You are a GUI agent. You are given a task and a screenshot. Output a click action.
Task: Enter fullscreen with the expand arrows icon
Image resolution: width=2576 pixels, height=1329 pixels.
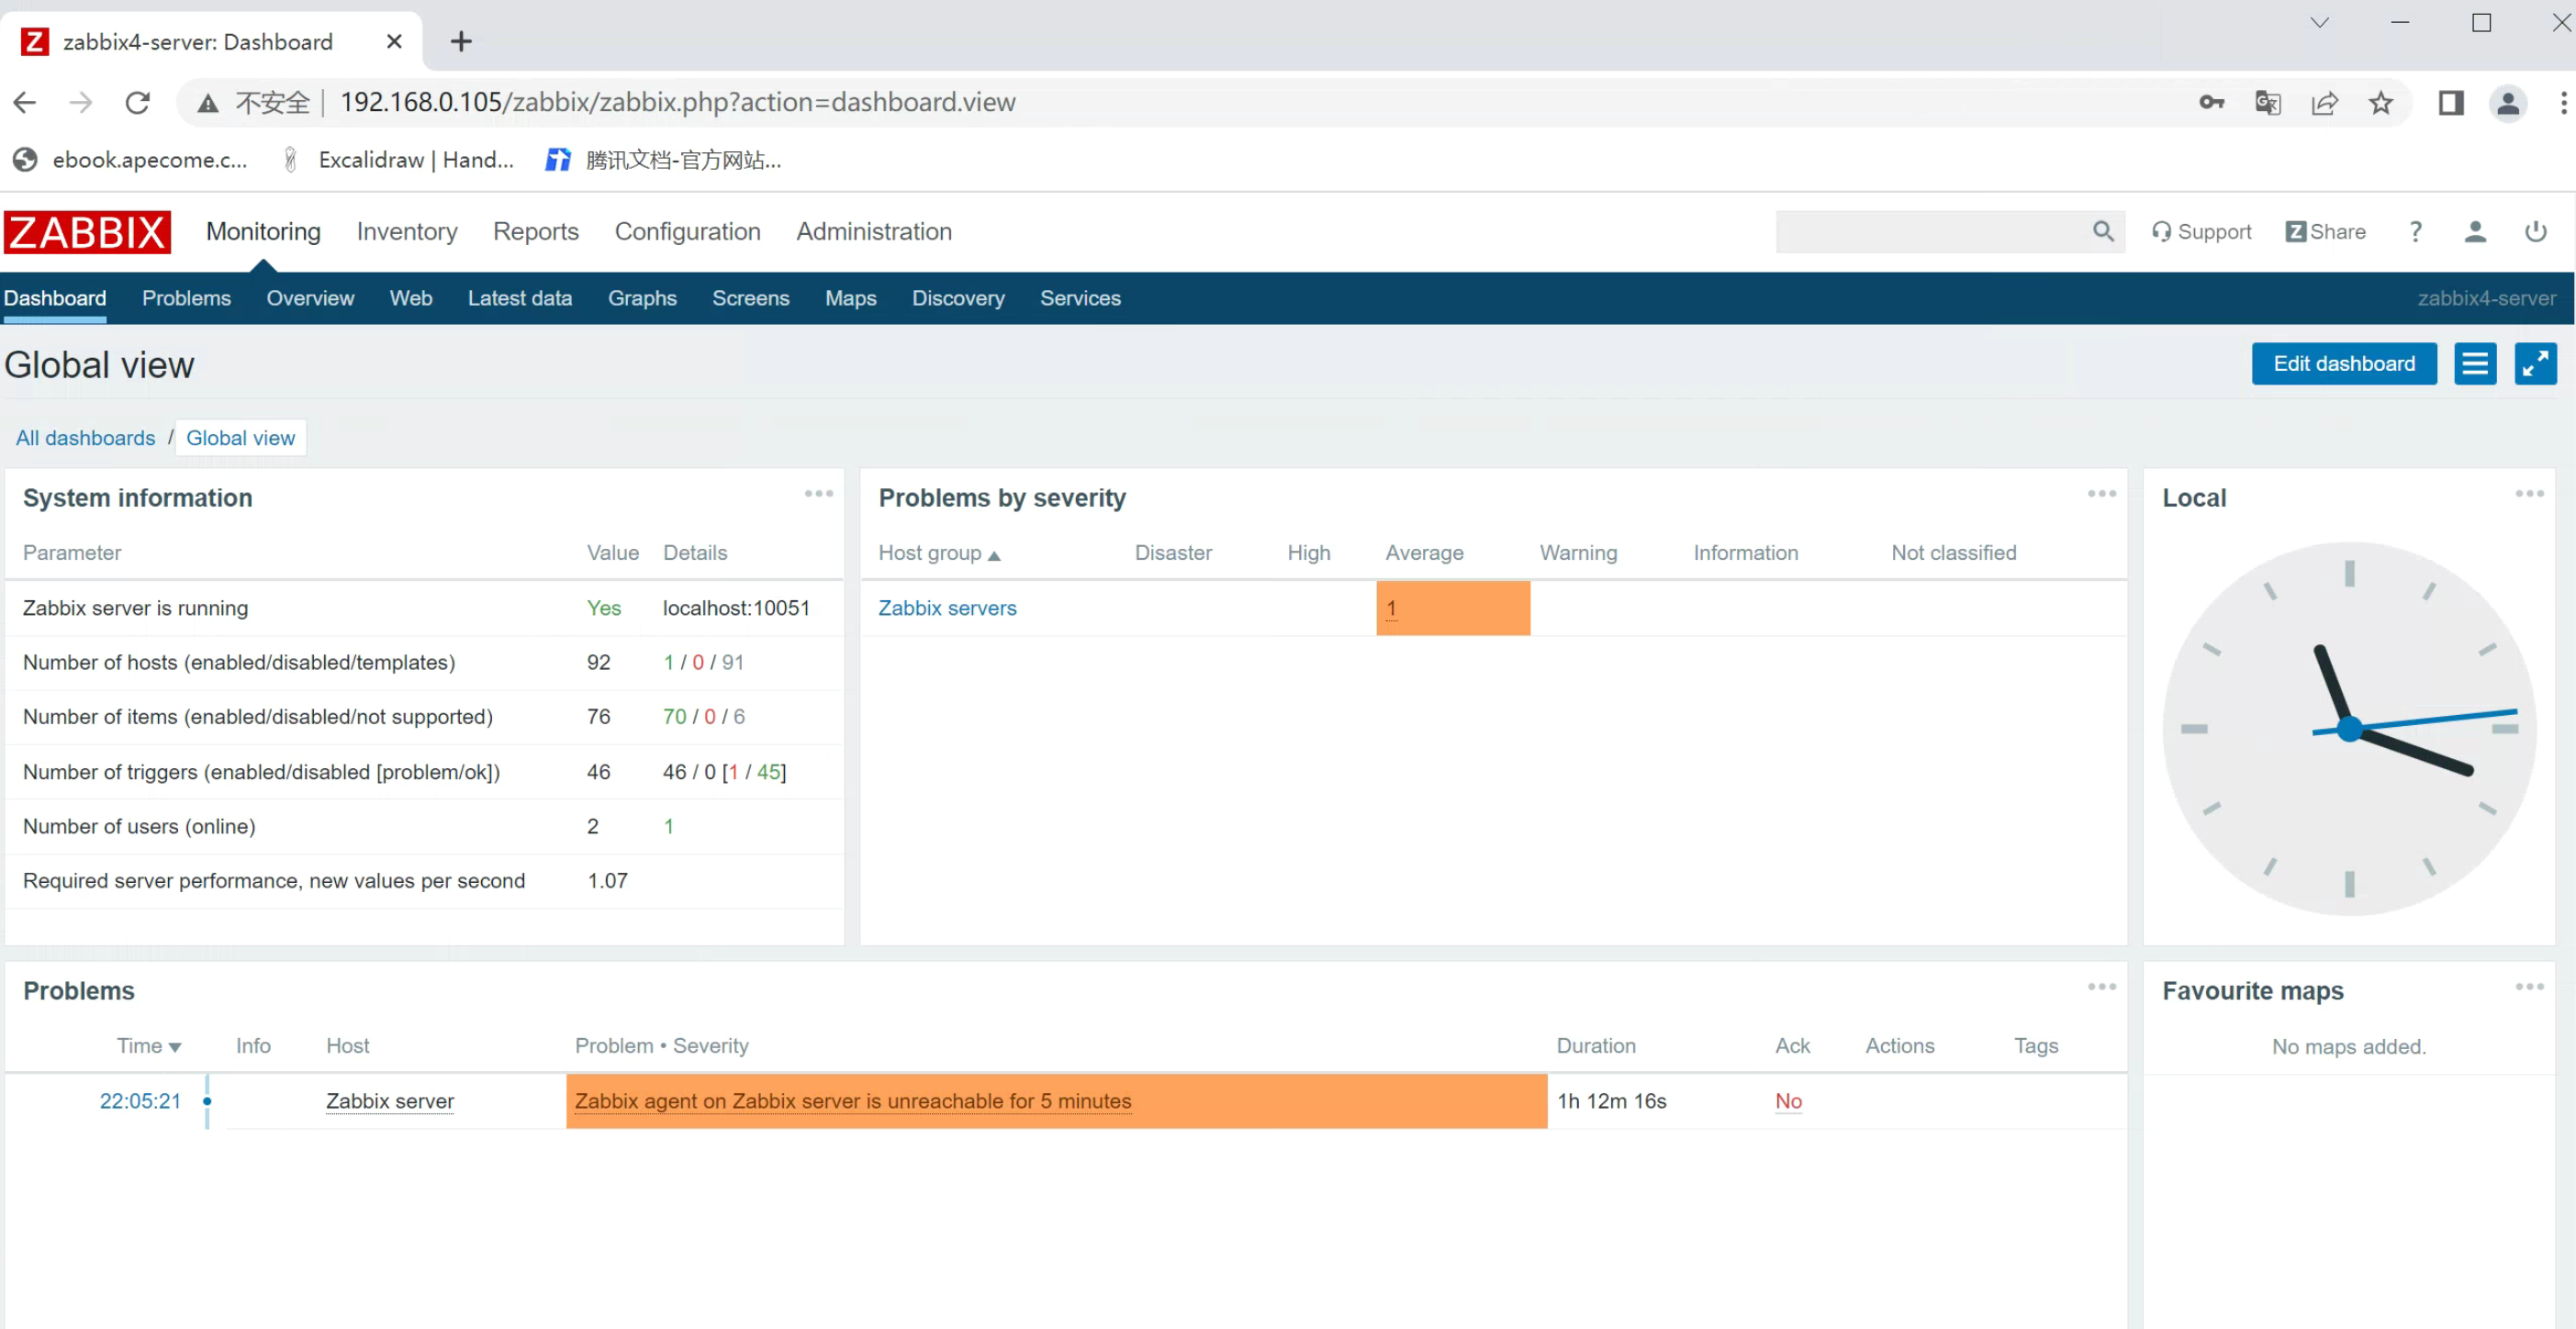[x=2534, y=364]
